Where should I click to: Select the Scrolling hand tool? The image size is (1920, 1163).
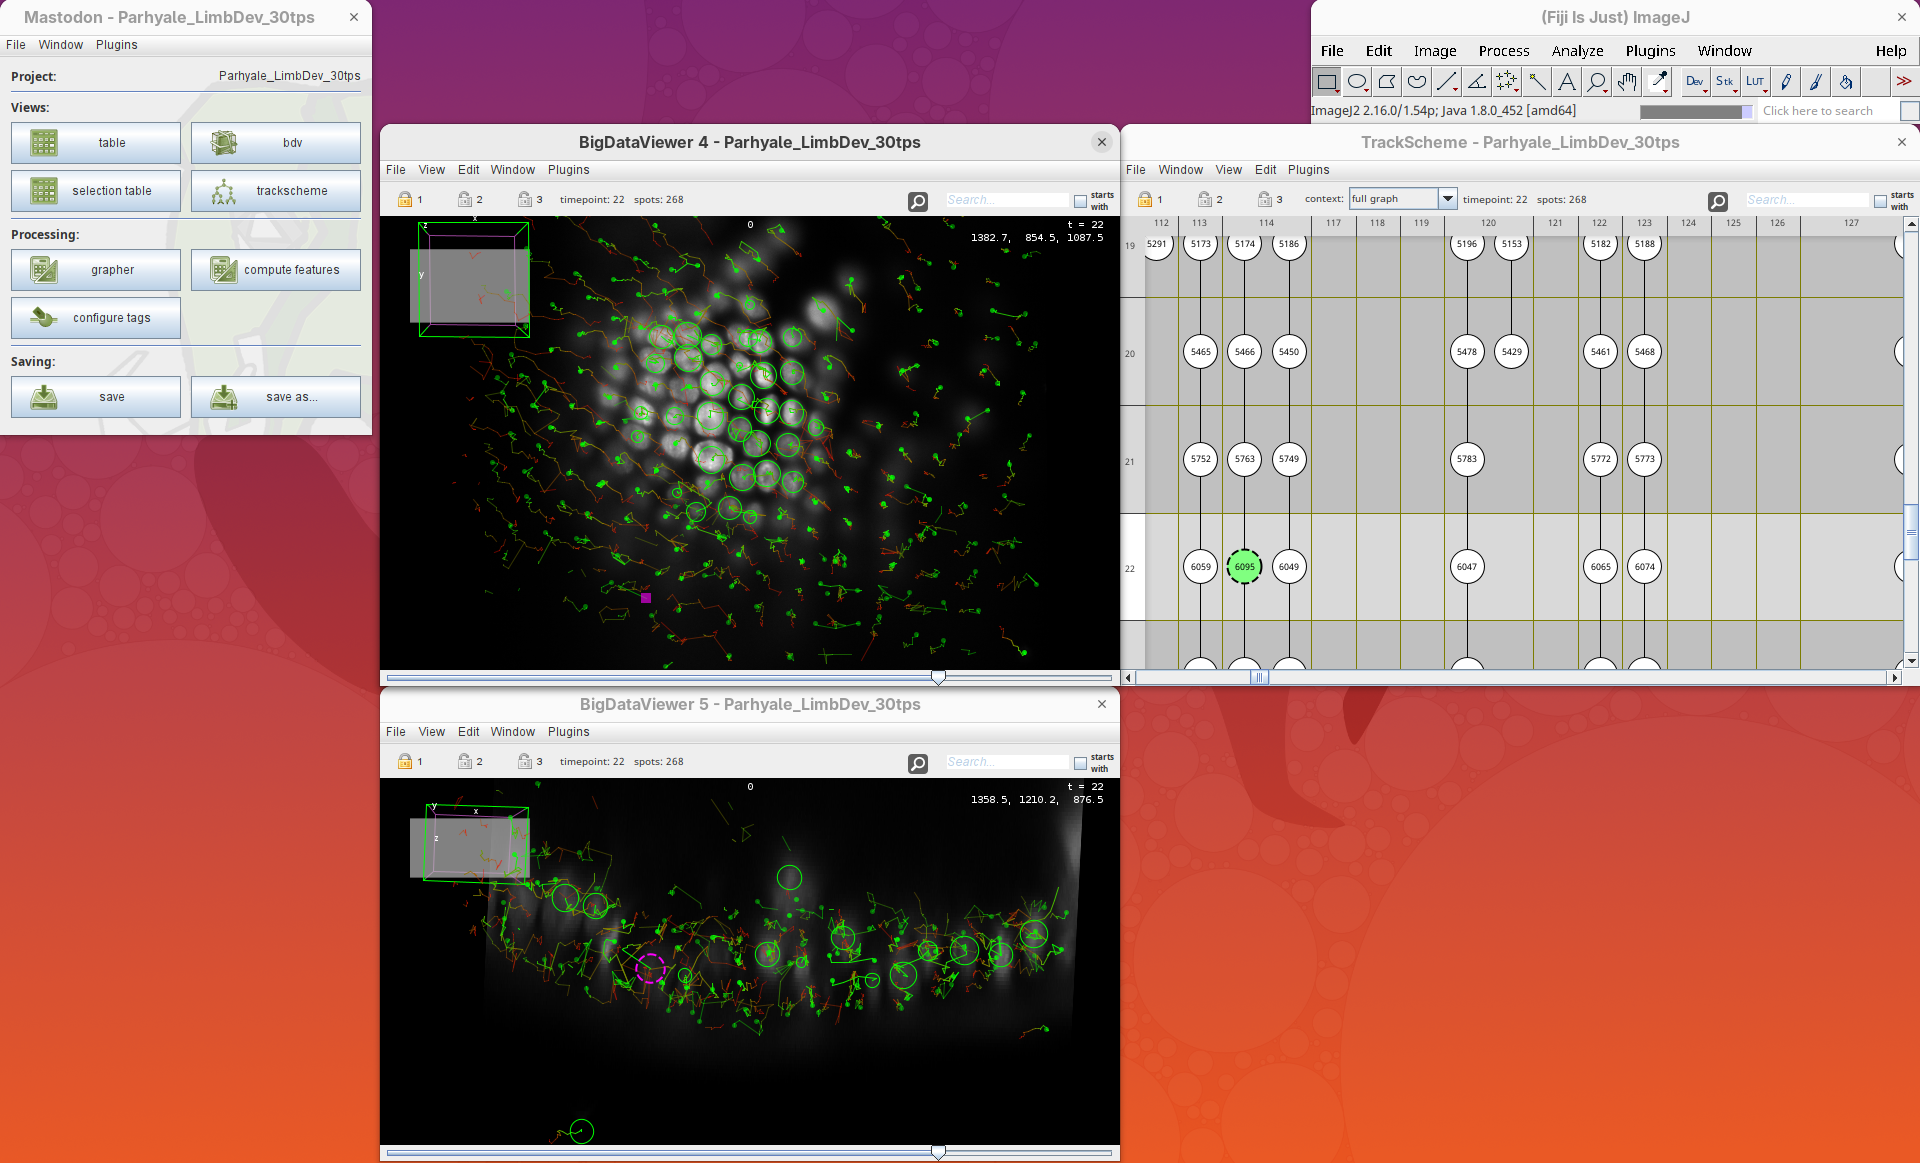(1627, 82)
